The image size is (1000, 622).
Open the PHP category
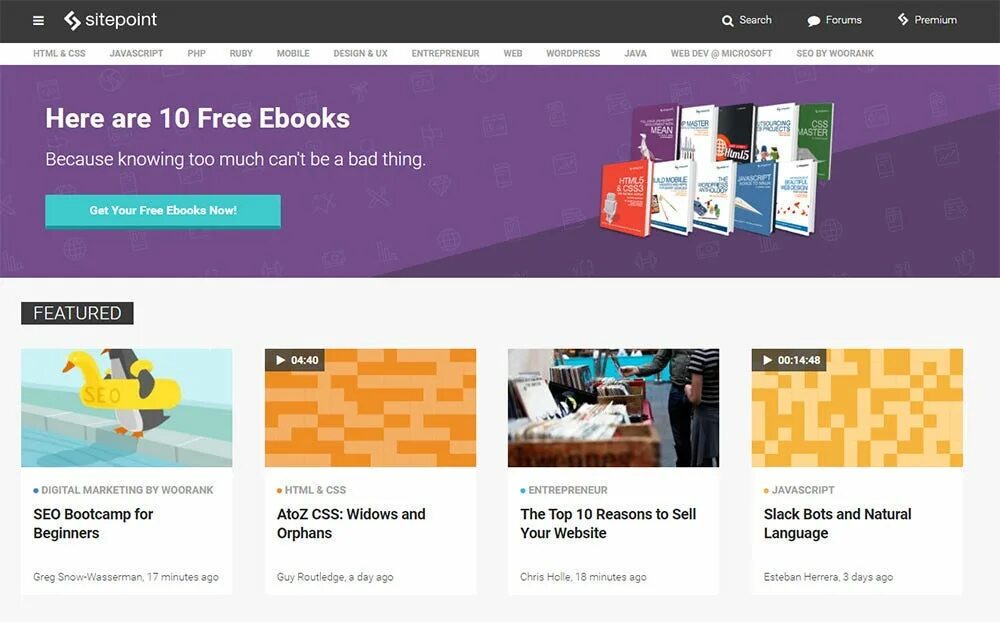[196, 54]
